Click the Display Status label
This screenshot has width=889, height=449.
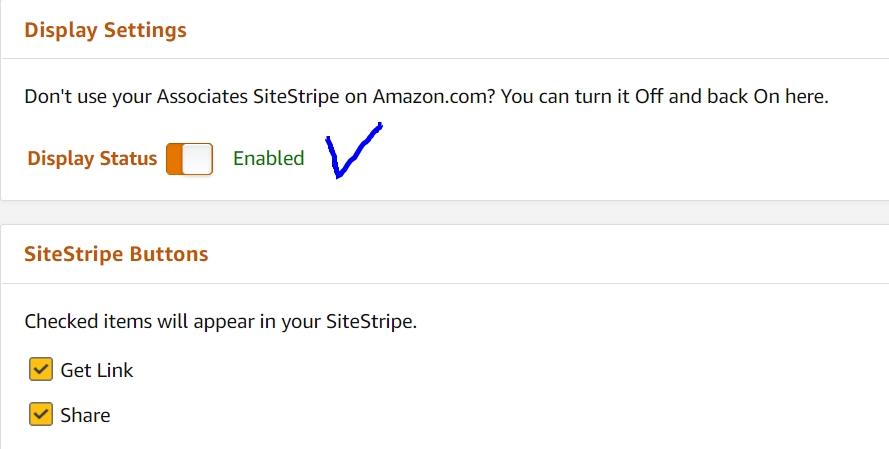(92, 158)
